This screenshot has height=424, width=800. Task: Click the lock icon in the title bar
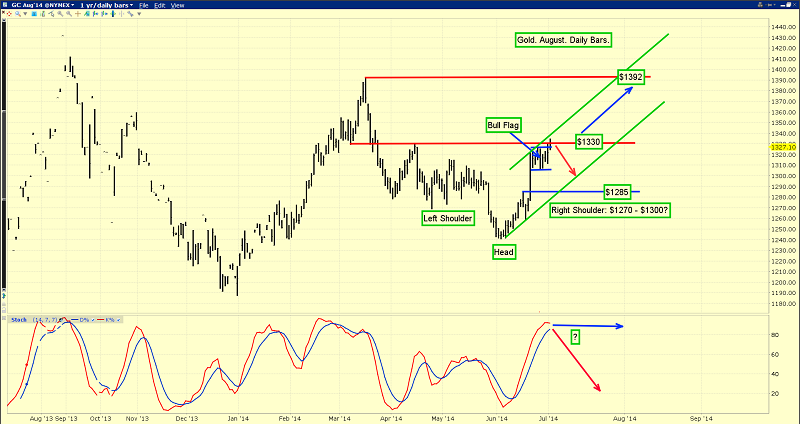tap(760, 5)
